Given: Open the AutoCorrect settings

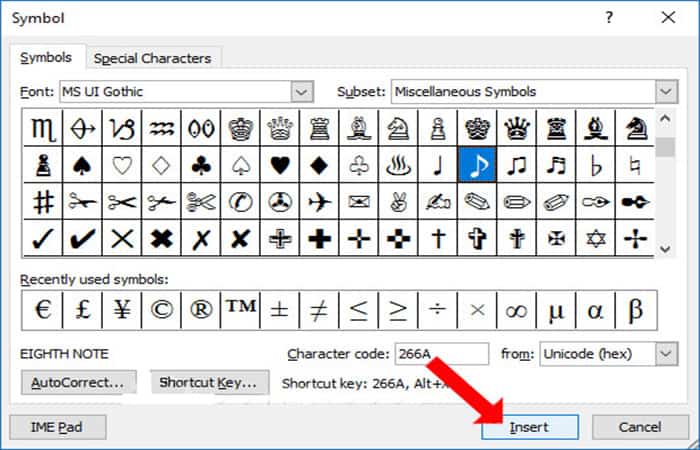Looking at the screenshot, I should click(78, 383).
